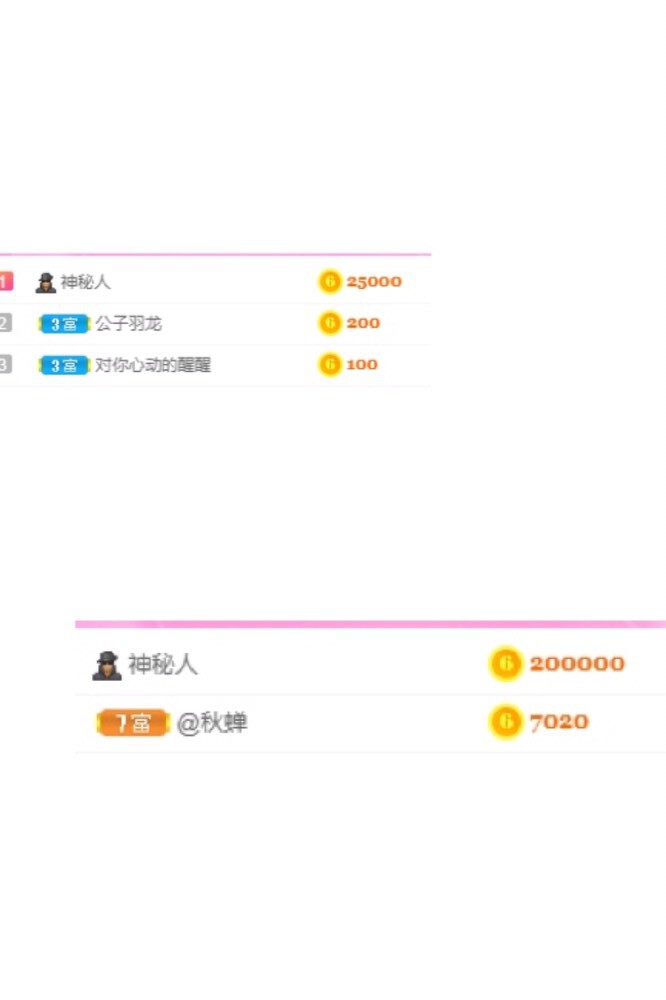Click the gold coin icon beside 7020
The width and height of the screenshot is (666, 1000).
point(505,721)
